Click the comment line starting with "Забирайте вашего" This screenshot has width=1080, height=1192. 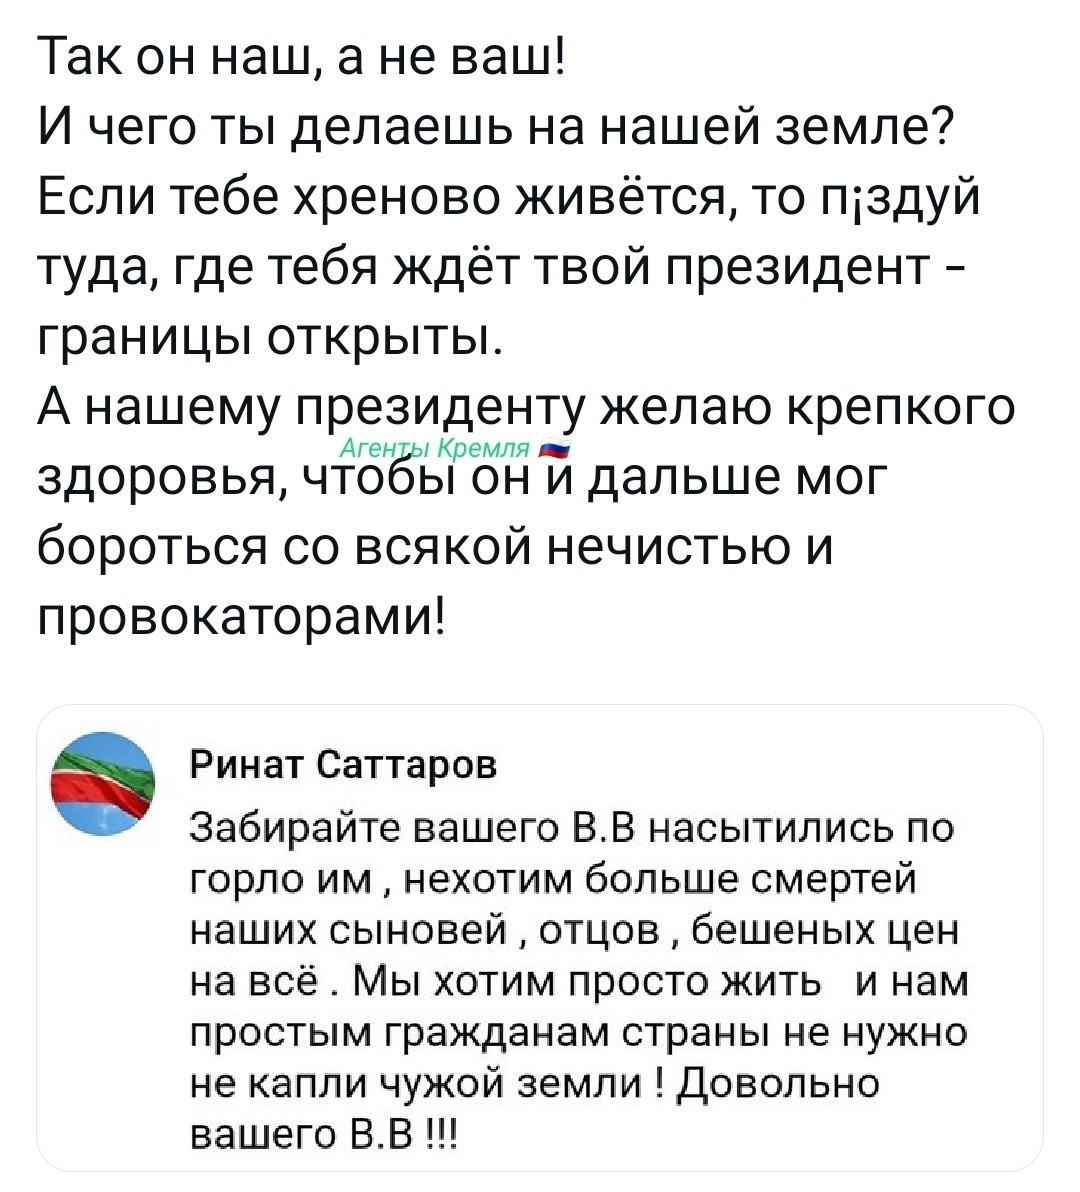572,827
